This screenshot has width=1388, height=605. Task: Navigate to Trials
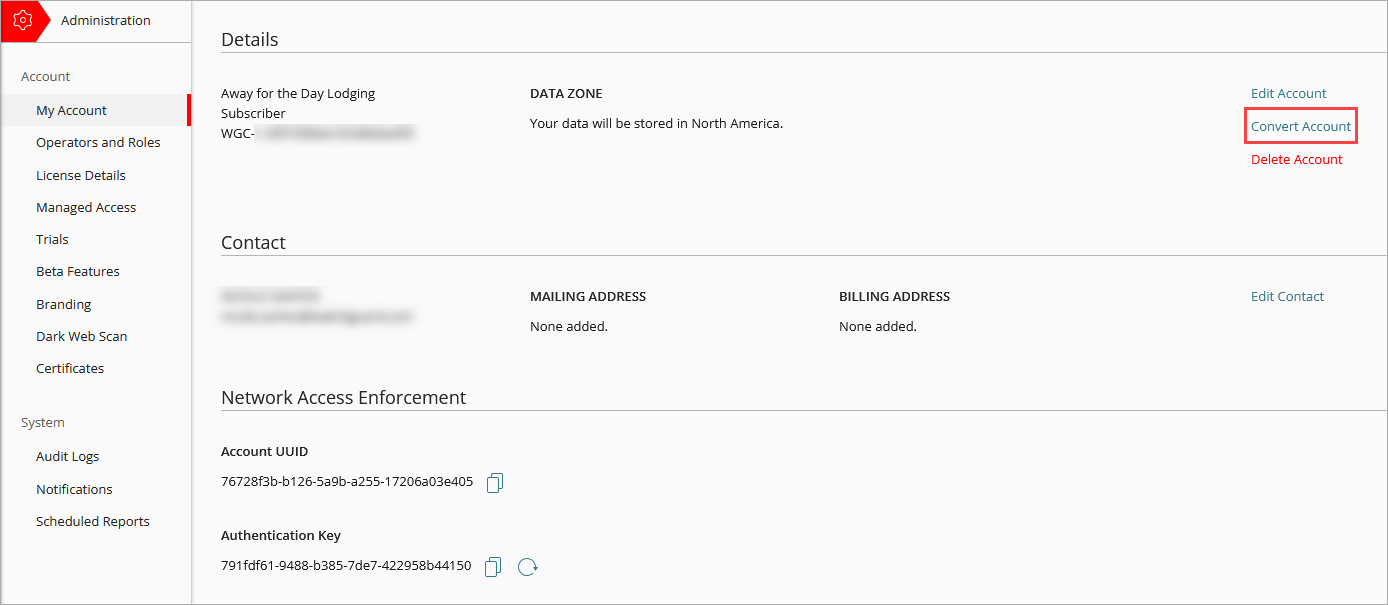52,239
